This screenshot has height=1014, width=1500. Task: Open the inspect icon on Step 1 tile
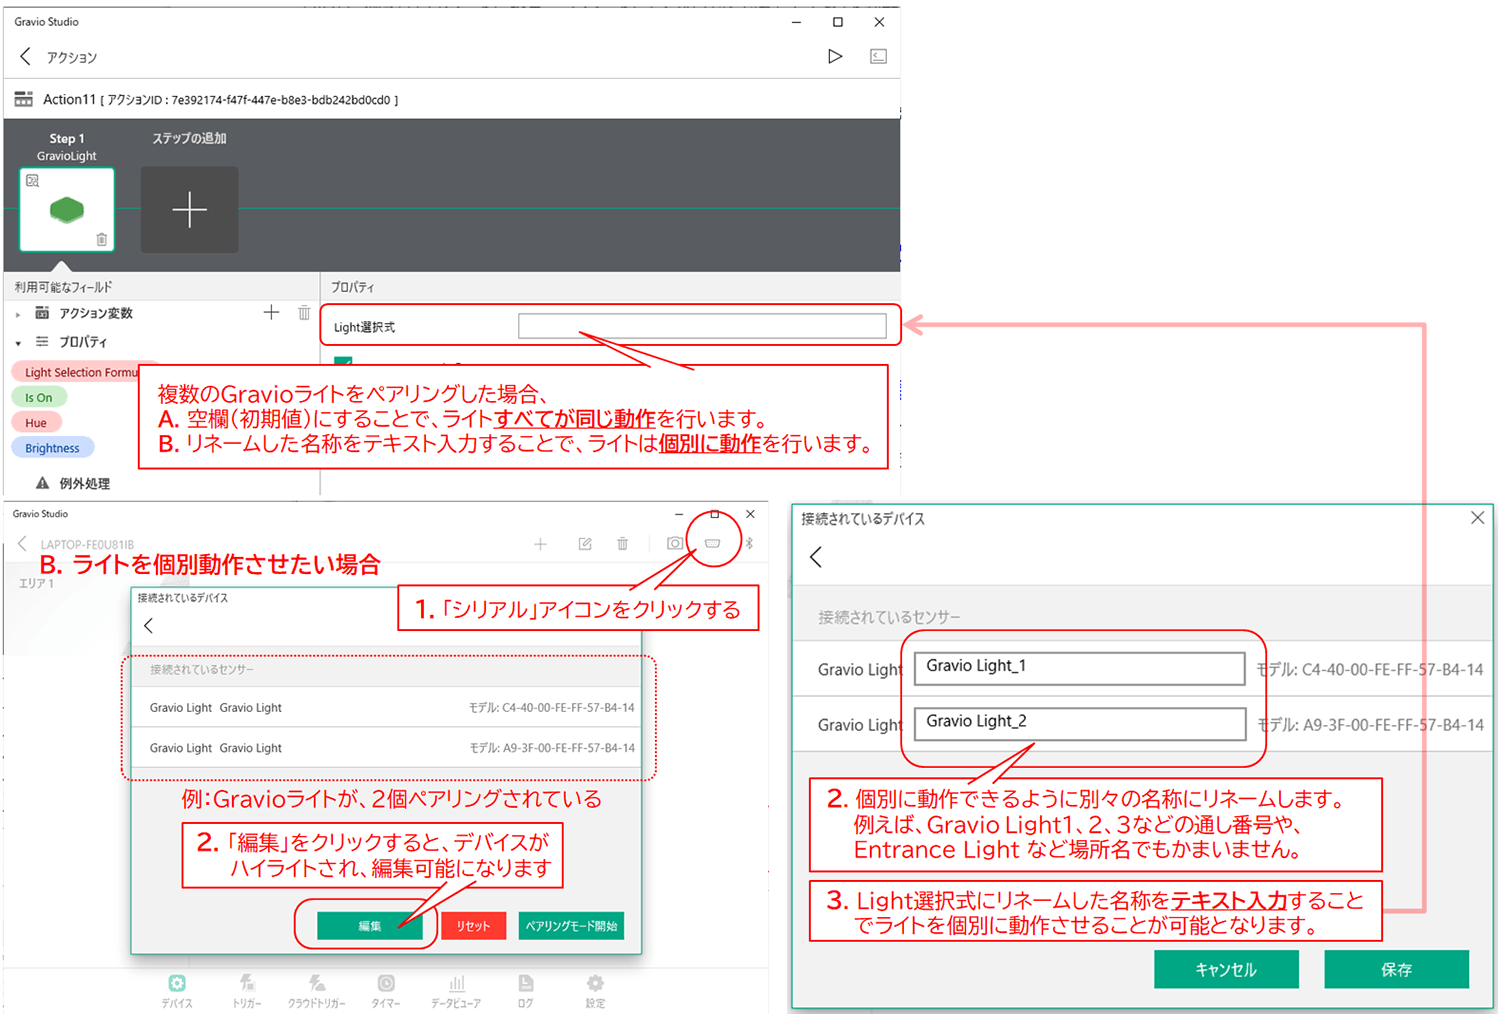(x=32, y=181)
